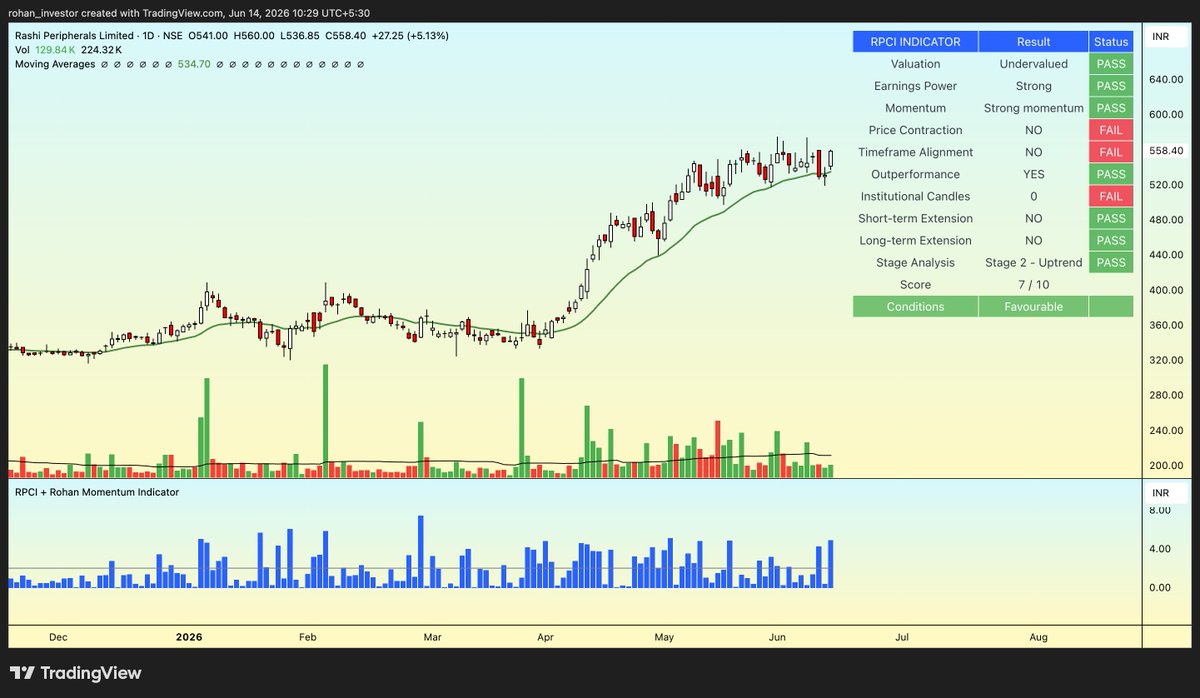Screen dimensions: 1200x698
Task: Click the Vol 129.84K volume legend
Action: point(45,50)
